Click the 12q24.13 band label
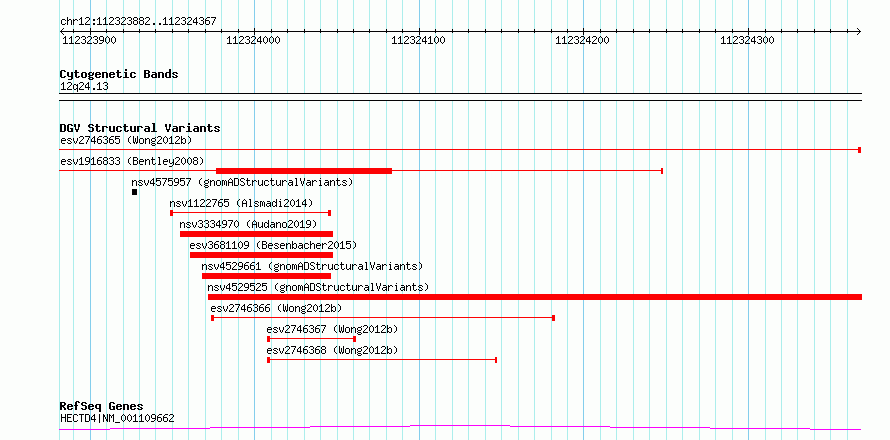890x440 pixels. coord(84,87)
